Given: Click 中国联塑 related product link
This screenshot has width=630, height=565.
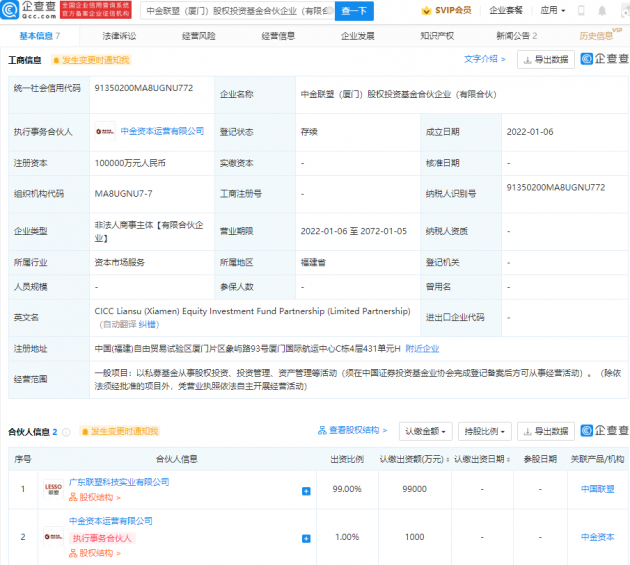Looking at the screenshot, I should (597, 489).
